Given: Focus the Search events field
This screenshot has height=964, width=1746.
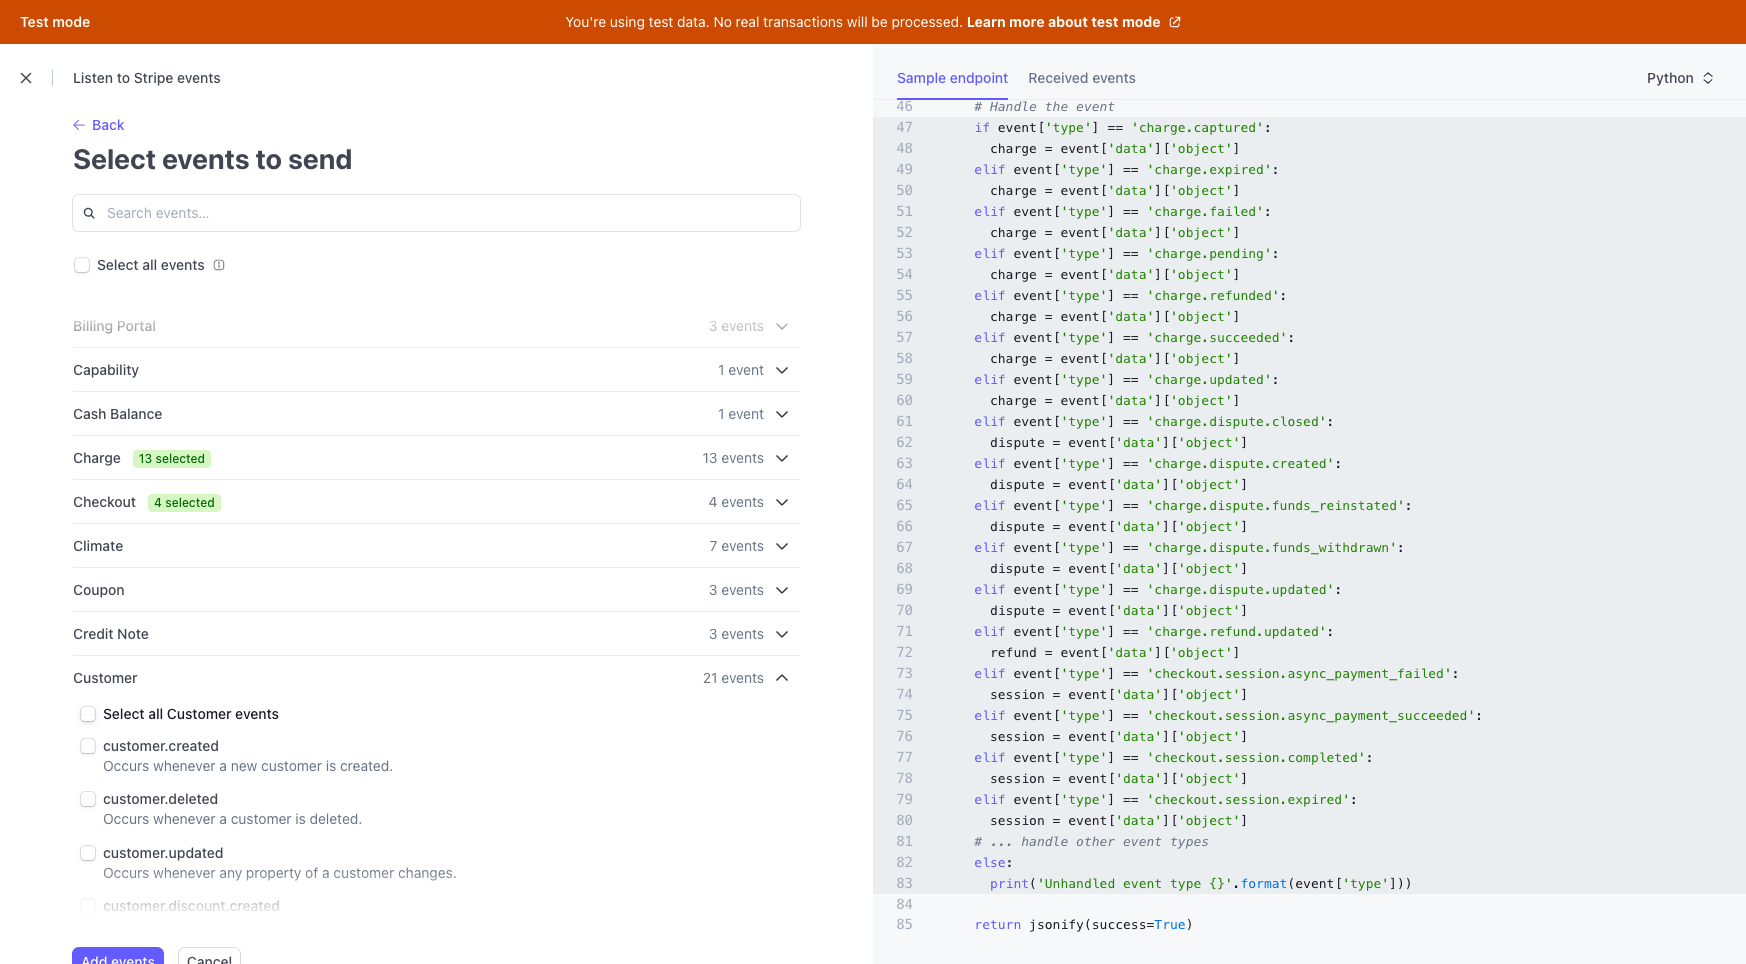Looking at the screenshot, I should (436, 213).
